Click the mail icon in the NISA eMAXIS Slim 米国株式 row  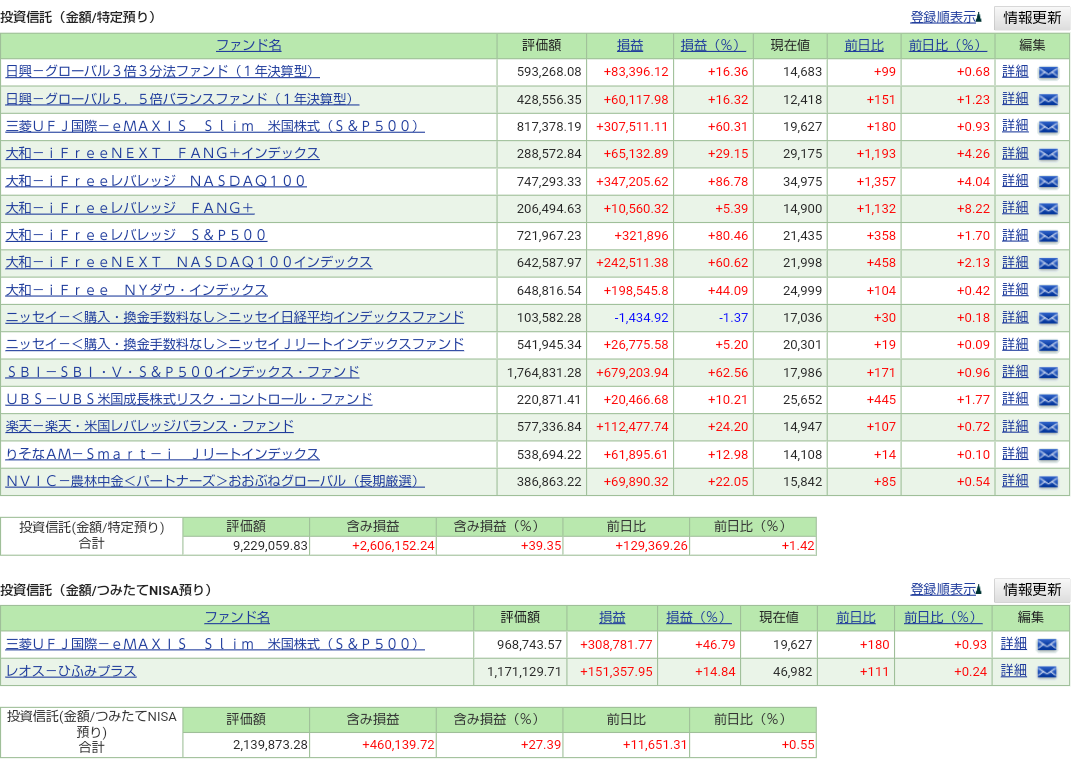click(x=1046, y=645)
